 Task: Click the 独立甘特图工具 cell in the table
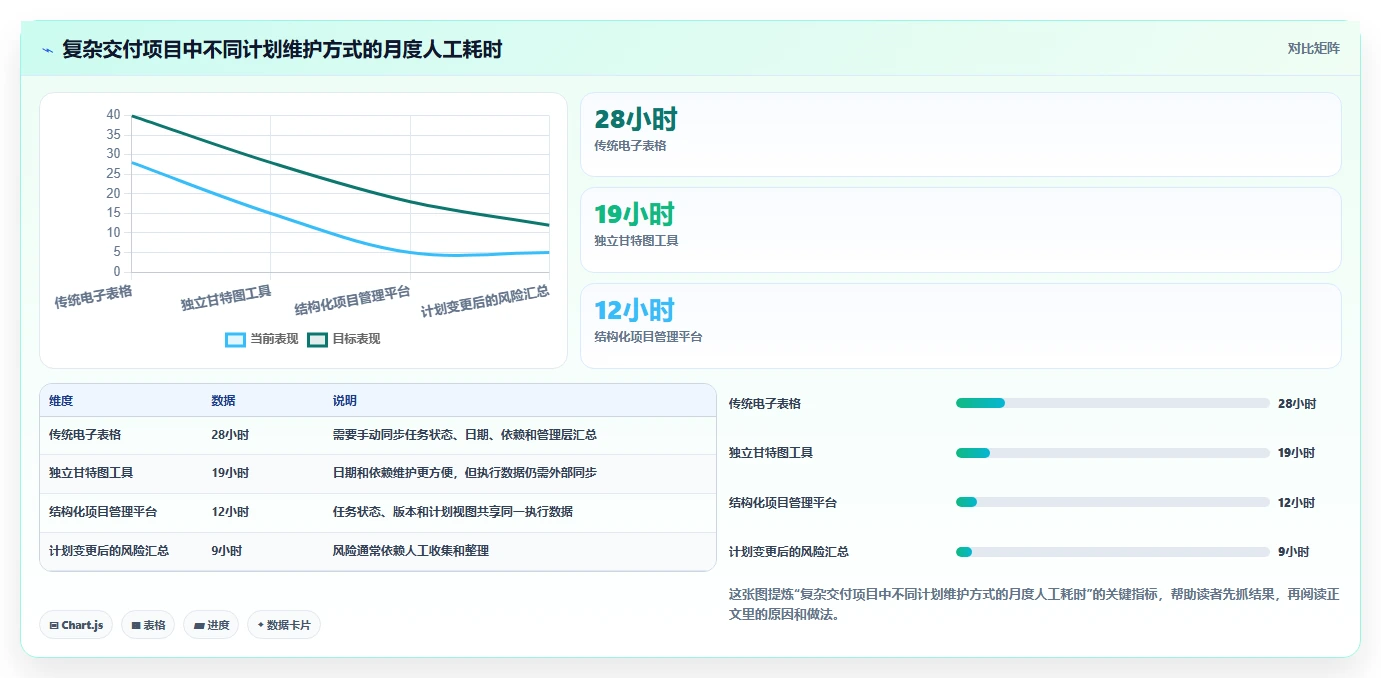pos(91,473)
